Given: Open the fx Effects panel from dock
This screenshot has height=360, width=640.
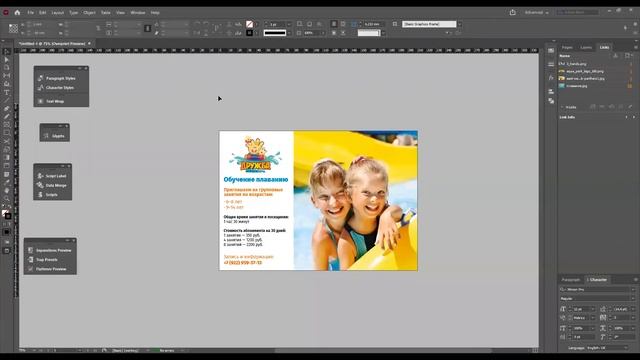Looking at the screenshot, I should click(x=551, y=78).
